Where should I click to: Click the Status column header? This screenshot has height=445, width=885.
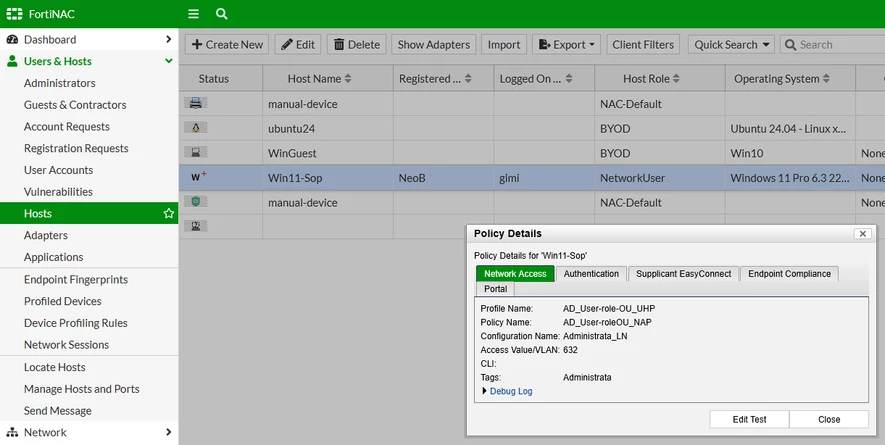(221, 78)
